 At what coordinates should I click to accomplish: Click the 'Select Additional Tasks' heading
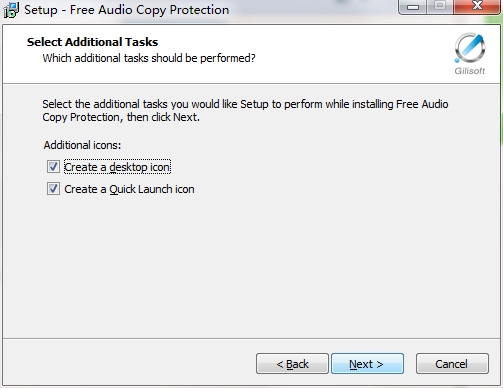[92, 42]
